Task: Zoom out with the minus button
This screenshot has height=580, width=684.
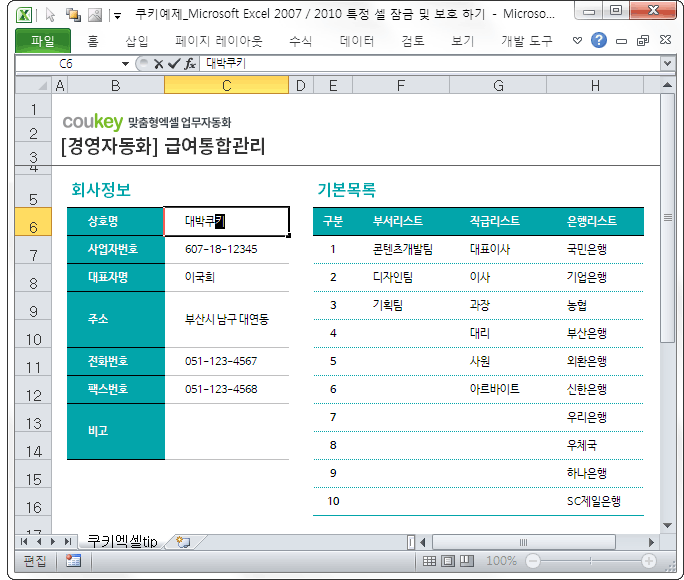Action: [533, 561]
